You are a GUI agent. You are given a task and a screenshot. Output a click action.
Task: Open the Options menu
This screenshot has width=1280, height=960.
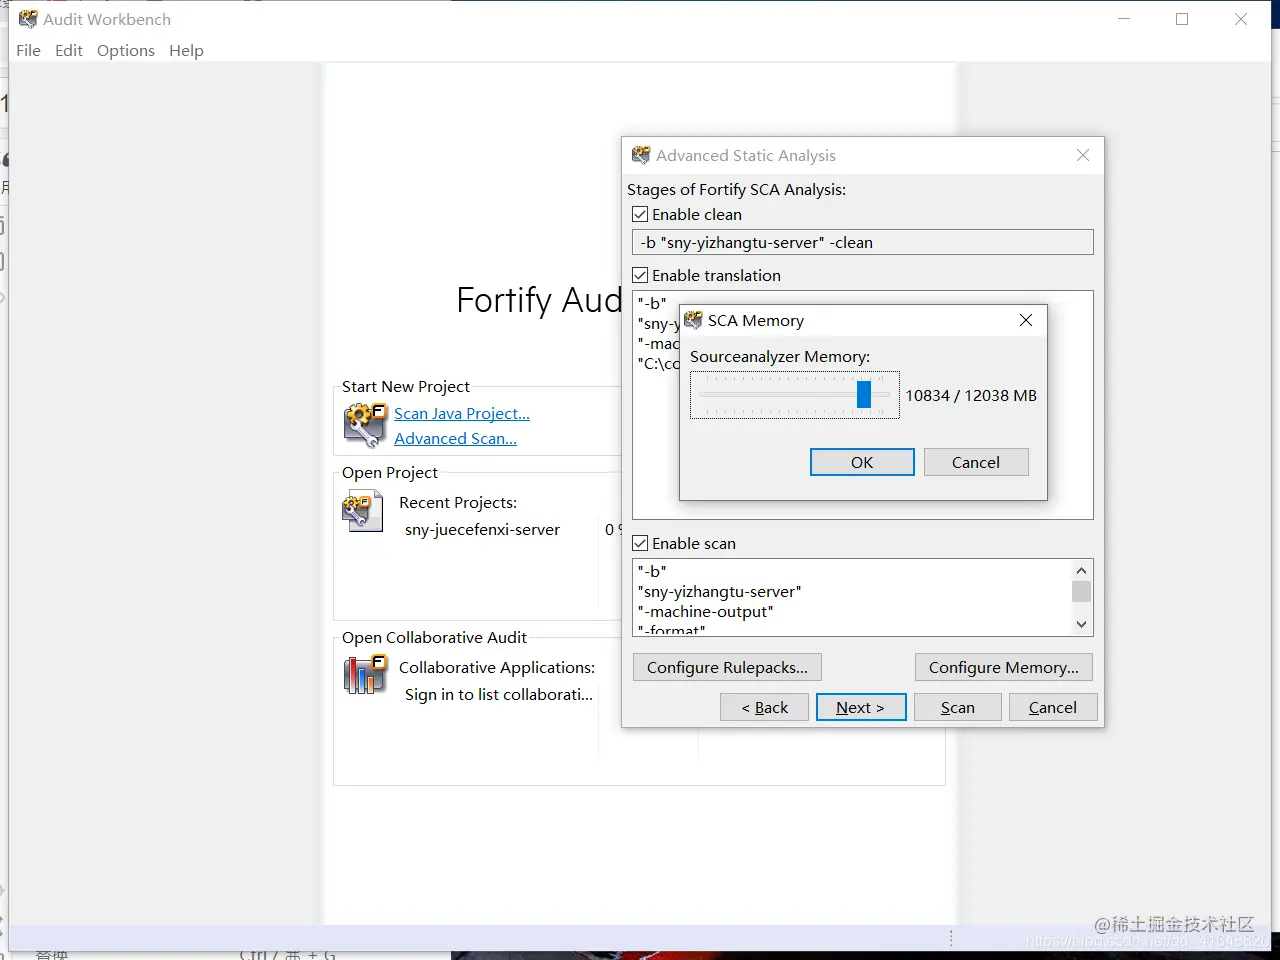tap(126, 50)
